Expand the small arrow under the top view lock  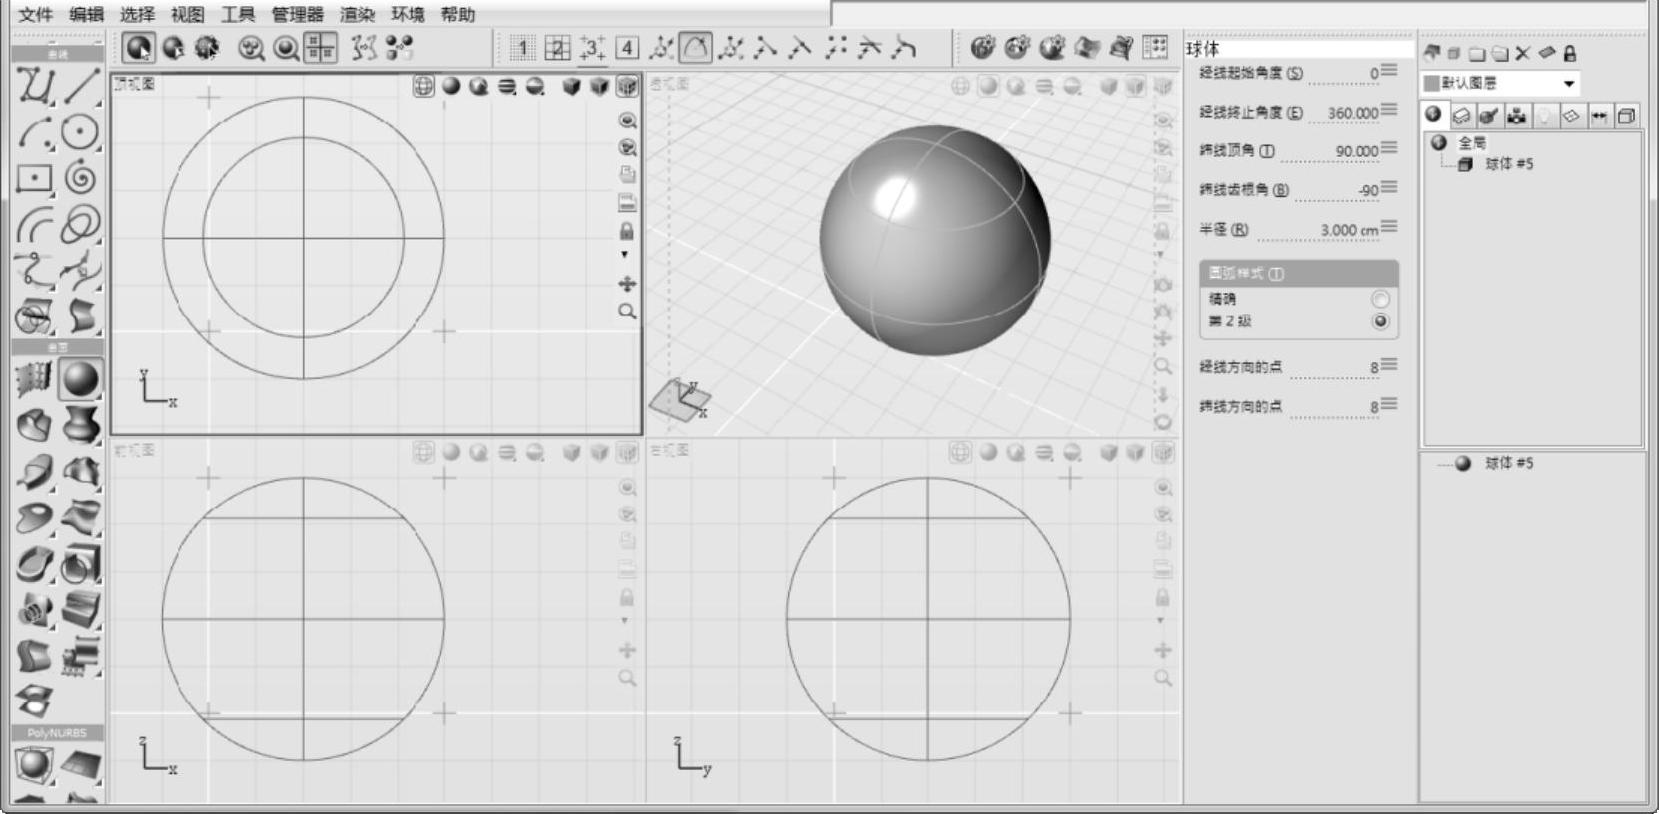[x=625, y=255]
